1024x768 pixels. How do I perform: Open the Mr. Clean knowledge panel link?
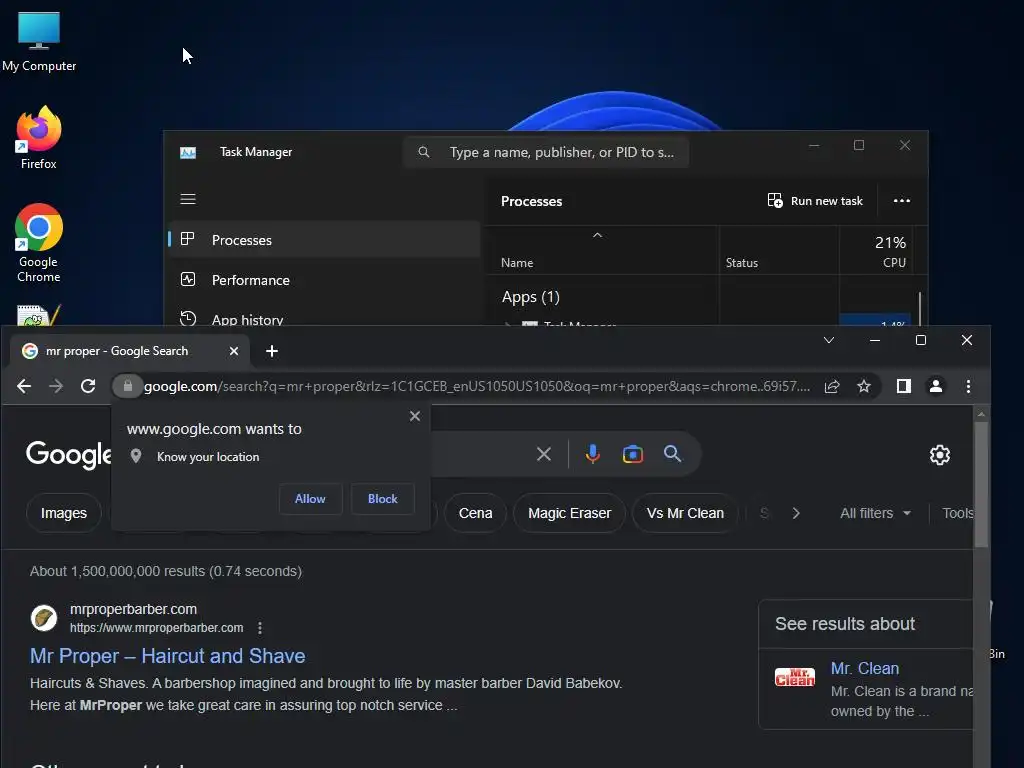pos(865,668)
